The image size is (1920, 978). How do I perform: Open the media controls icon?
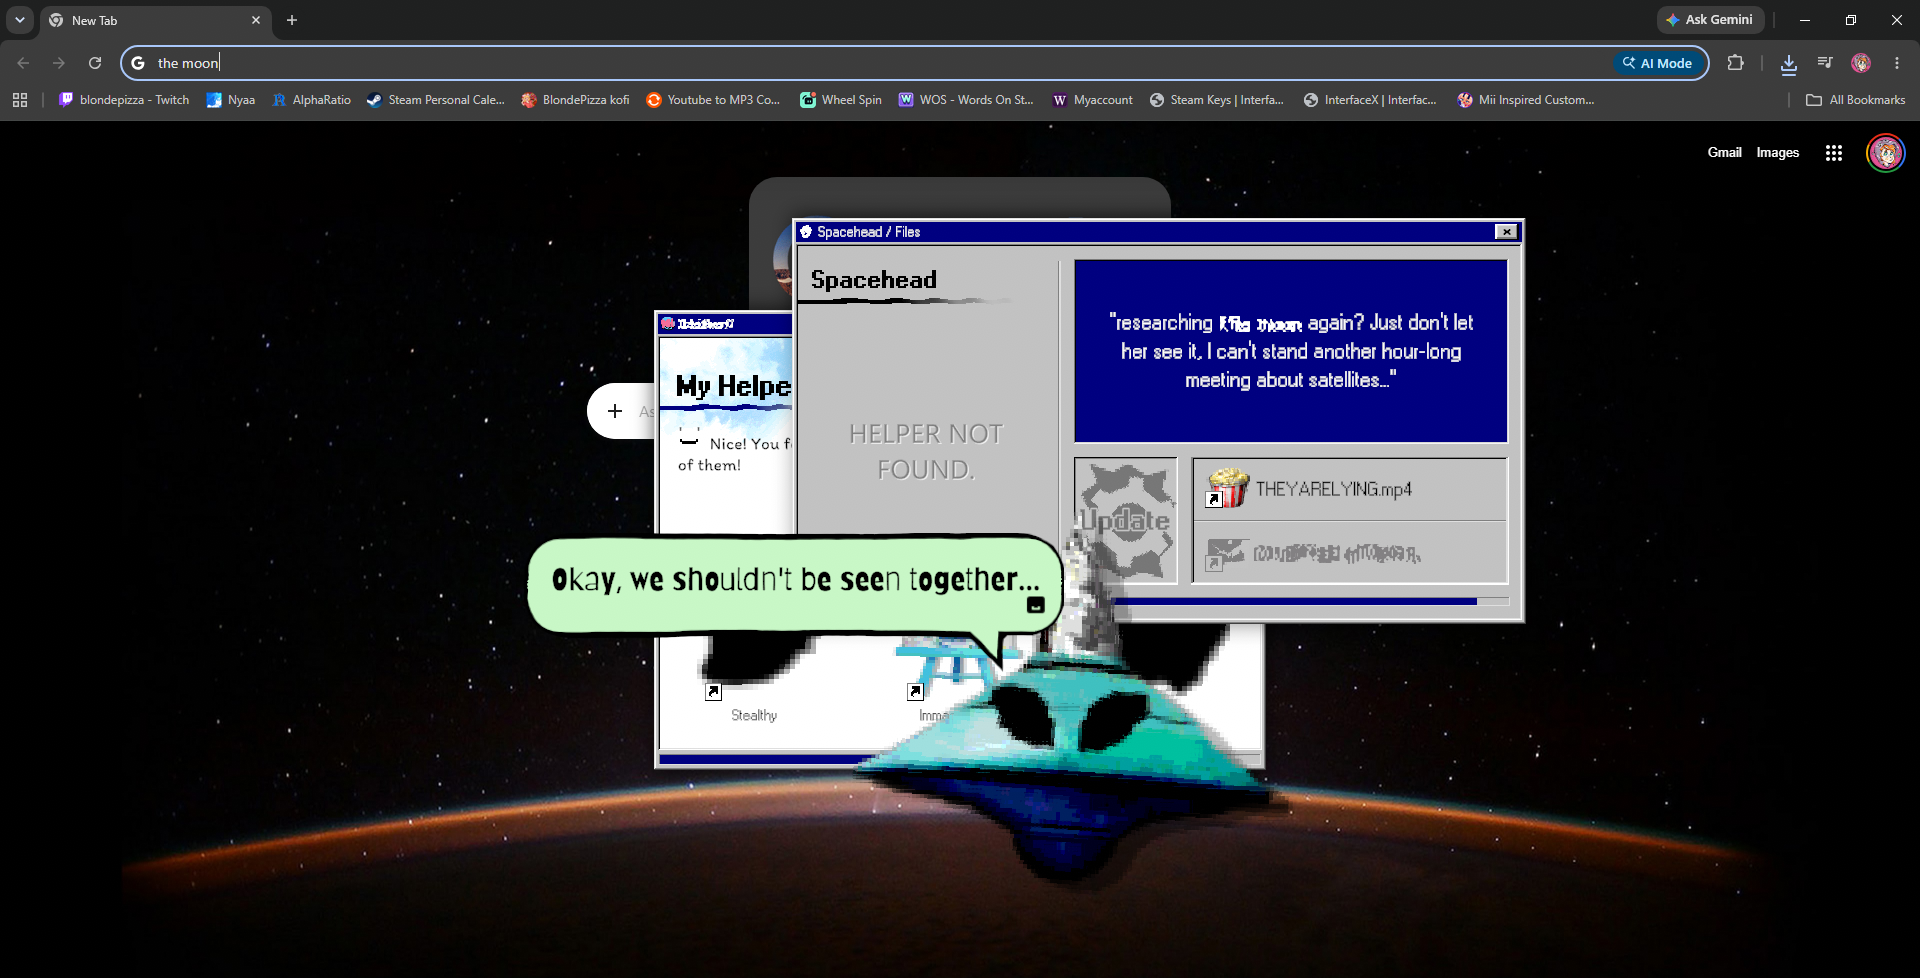coord(1825,63)
